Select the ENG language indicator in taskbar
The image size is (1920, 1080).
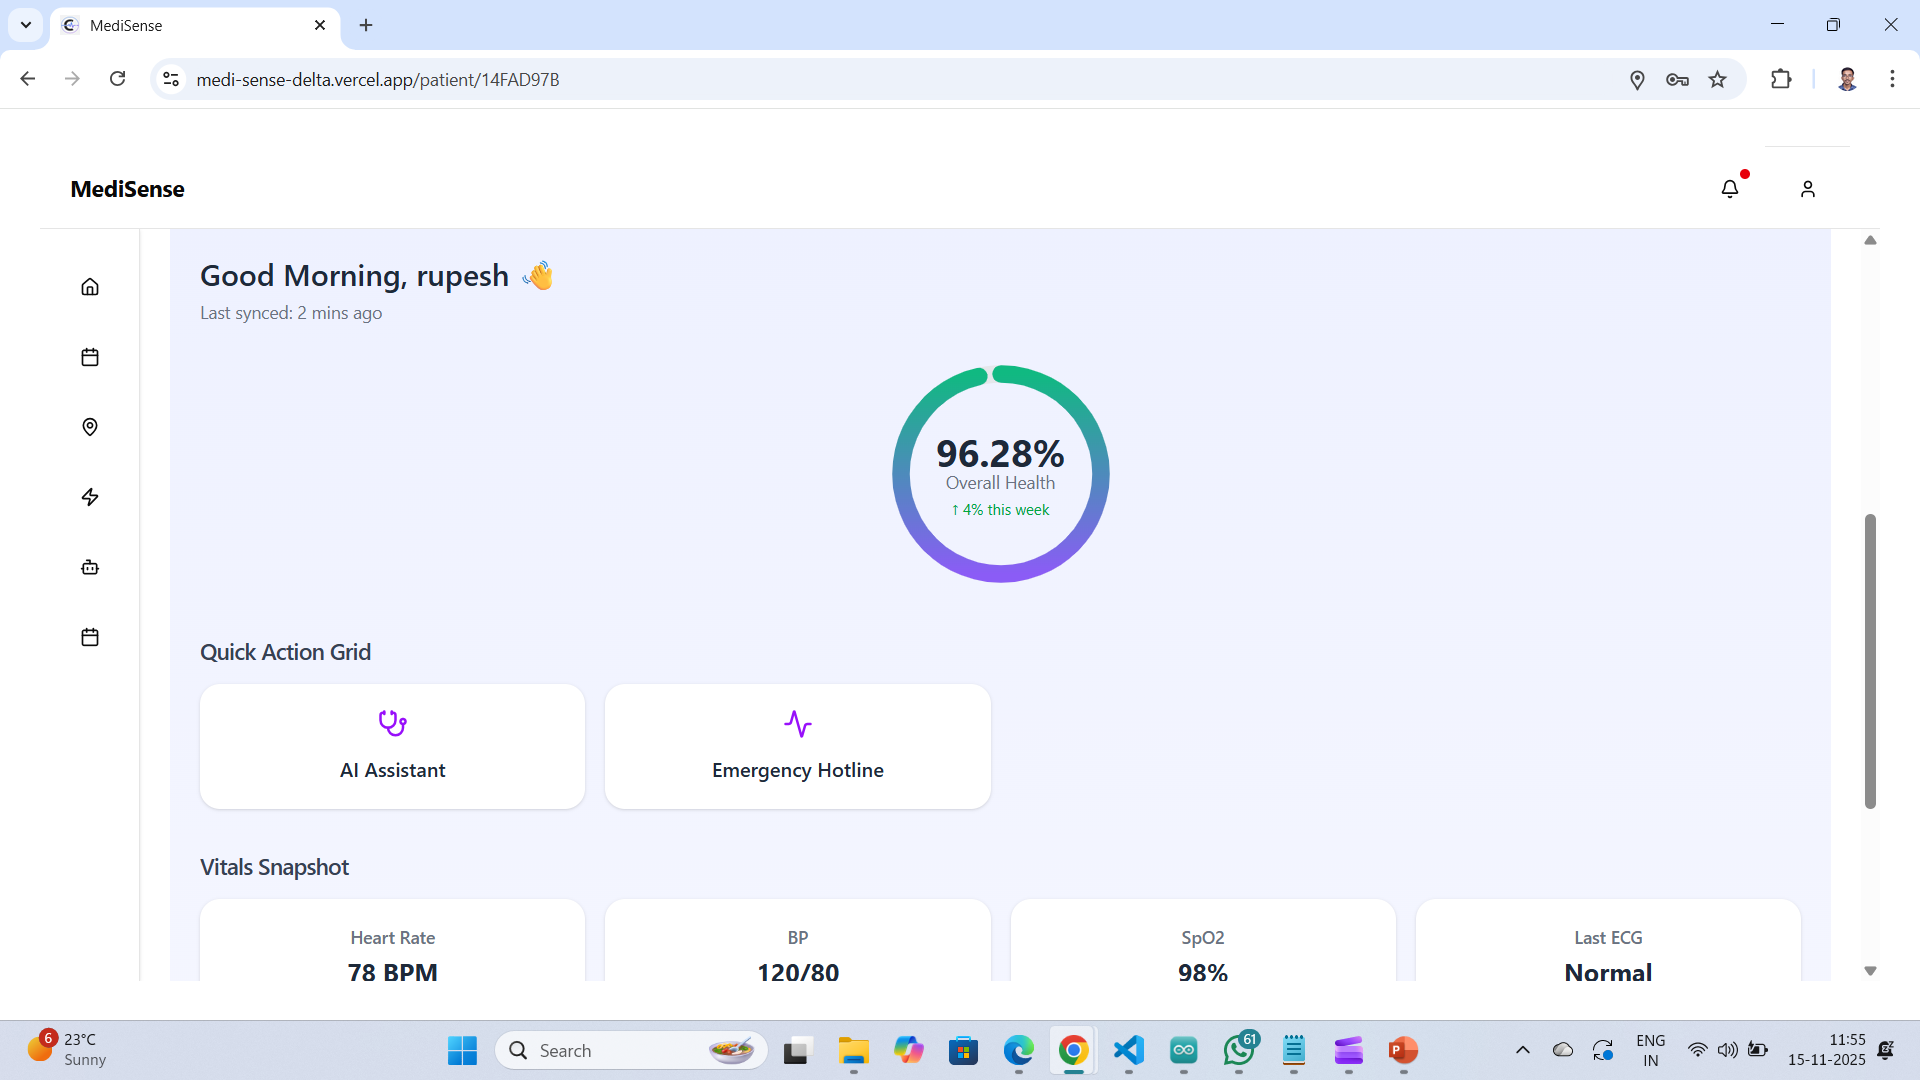point(1650,1050)
